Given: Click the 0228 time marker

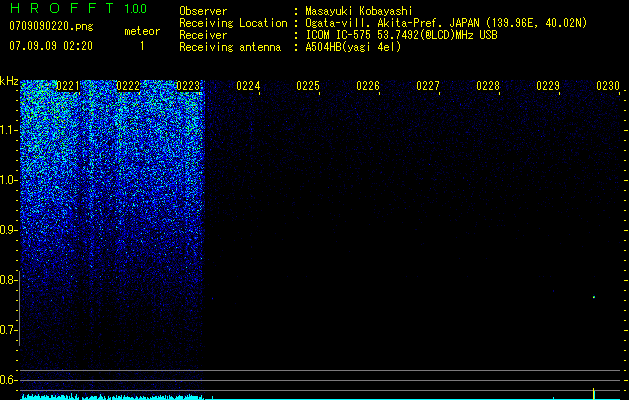Looking at the screenshot, I should (x=488, y=86).
